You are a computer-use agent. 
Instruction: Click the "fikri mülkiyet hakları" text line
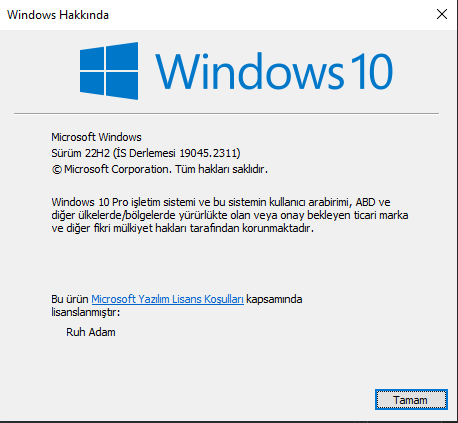point(140,228)
